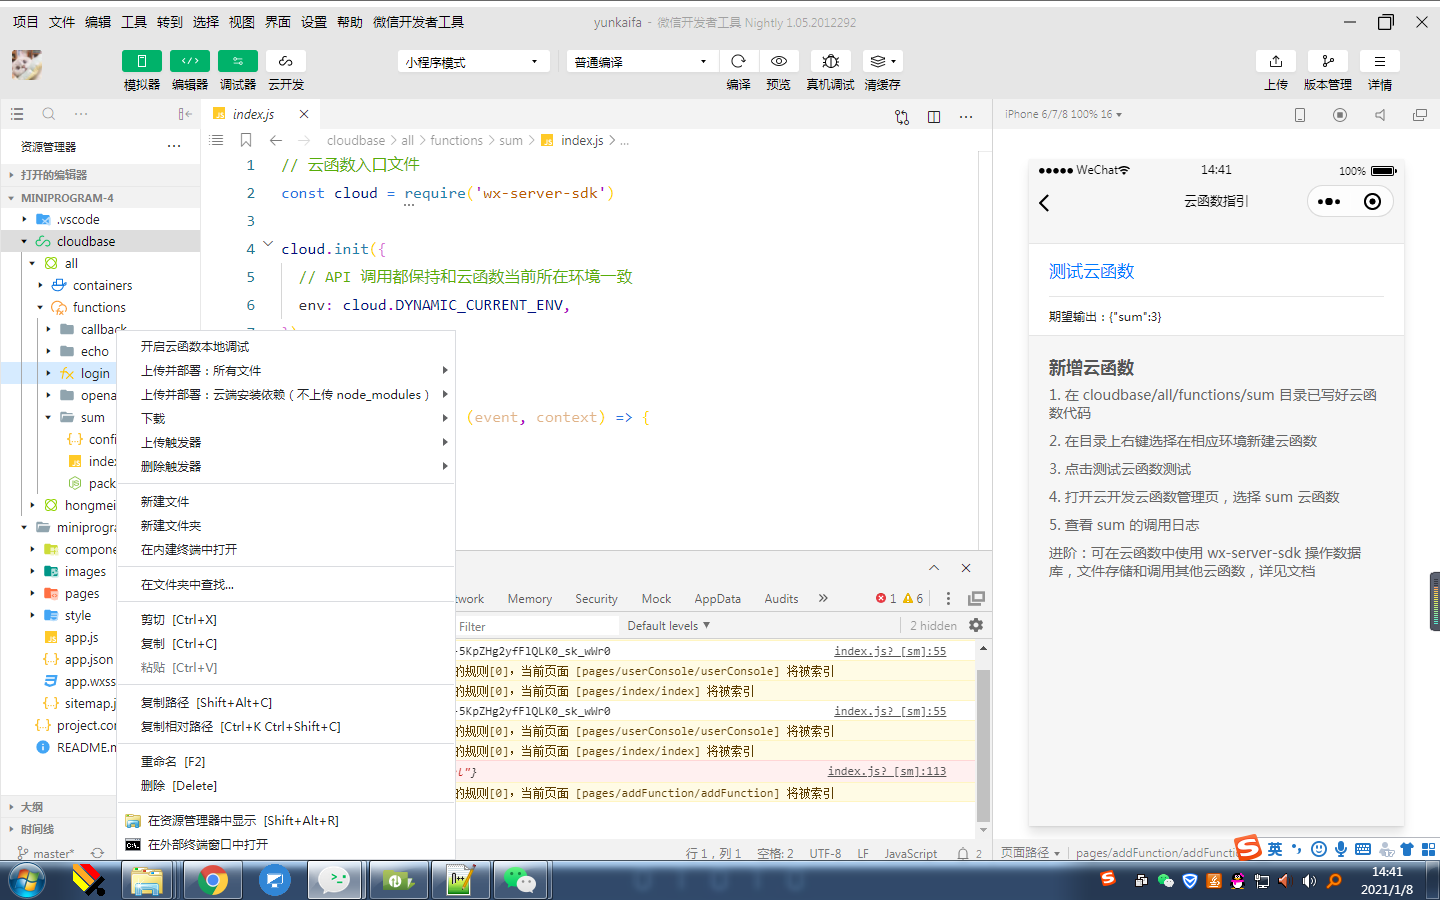
Task: Click the 上传 upload icon
Action: coord(1276,61)
